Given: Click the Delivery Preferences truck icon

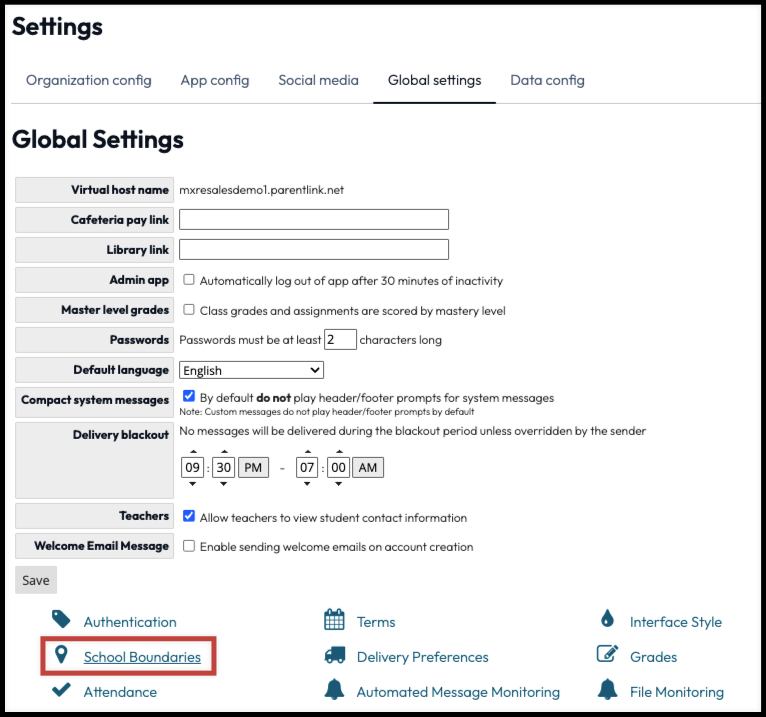Looking at the screenshot, I should 334,656.
